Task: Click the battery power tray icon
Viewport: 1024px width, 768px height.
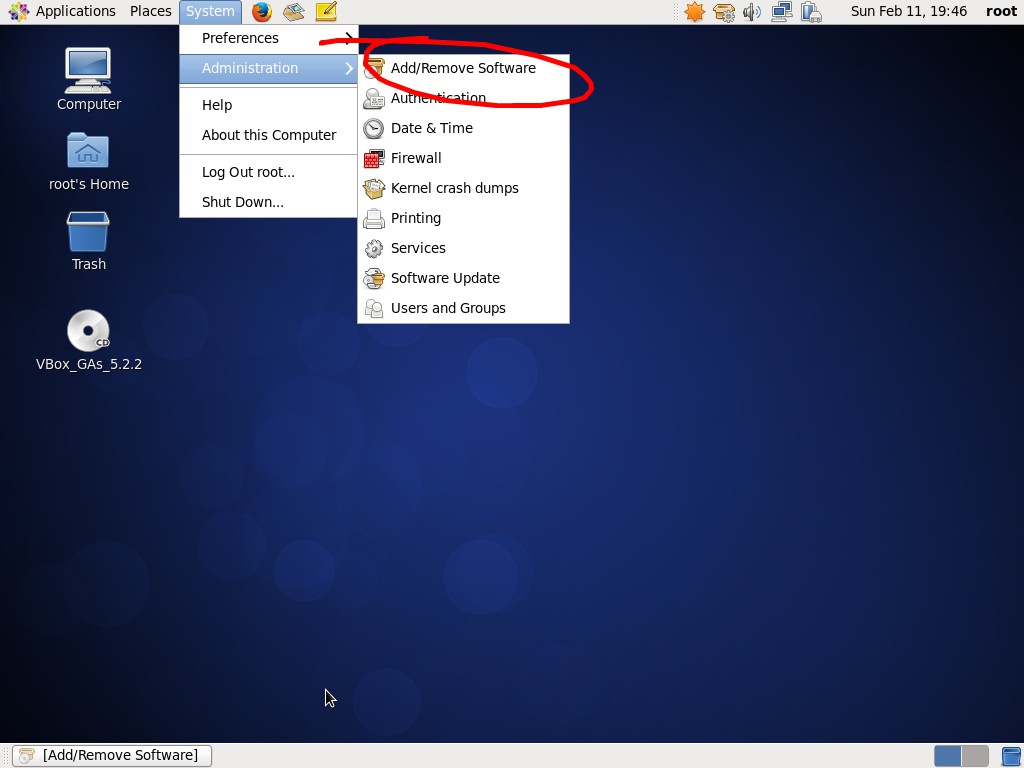Action: click(811, 12)
